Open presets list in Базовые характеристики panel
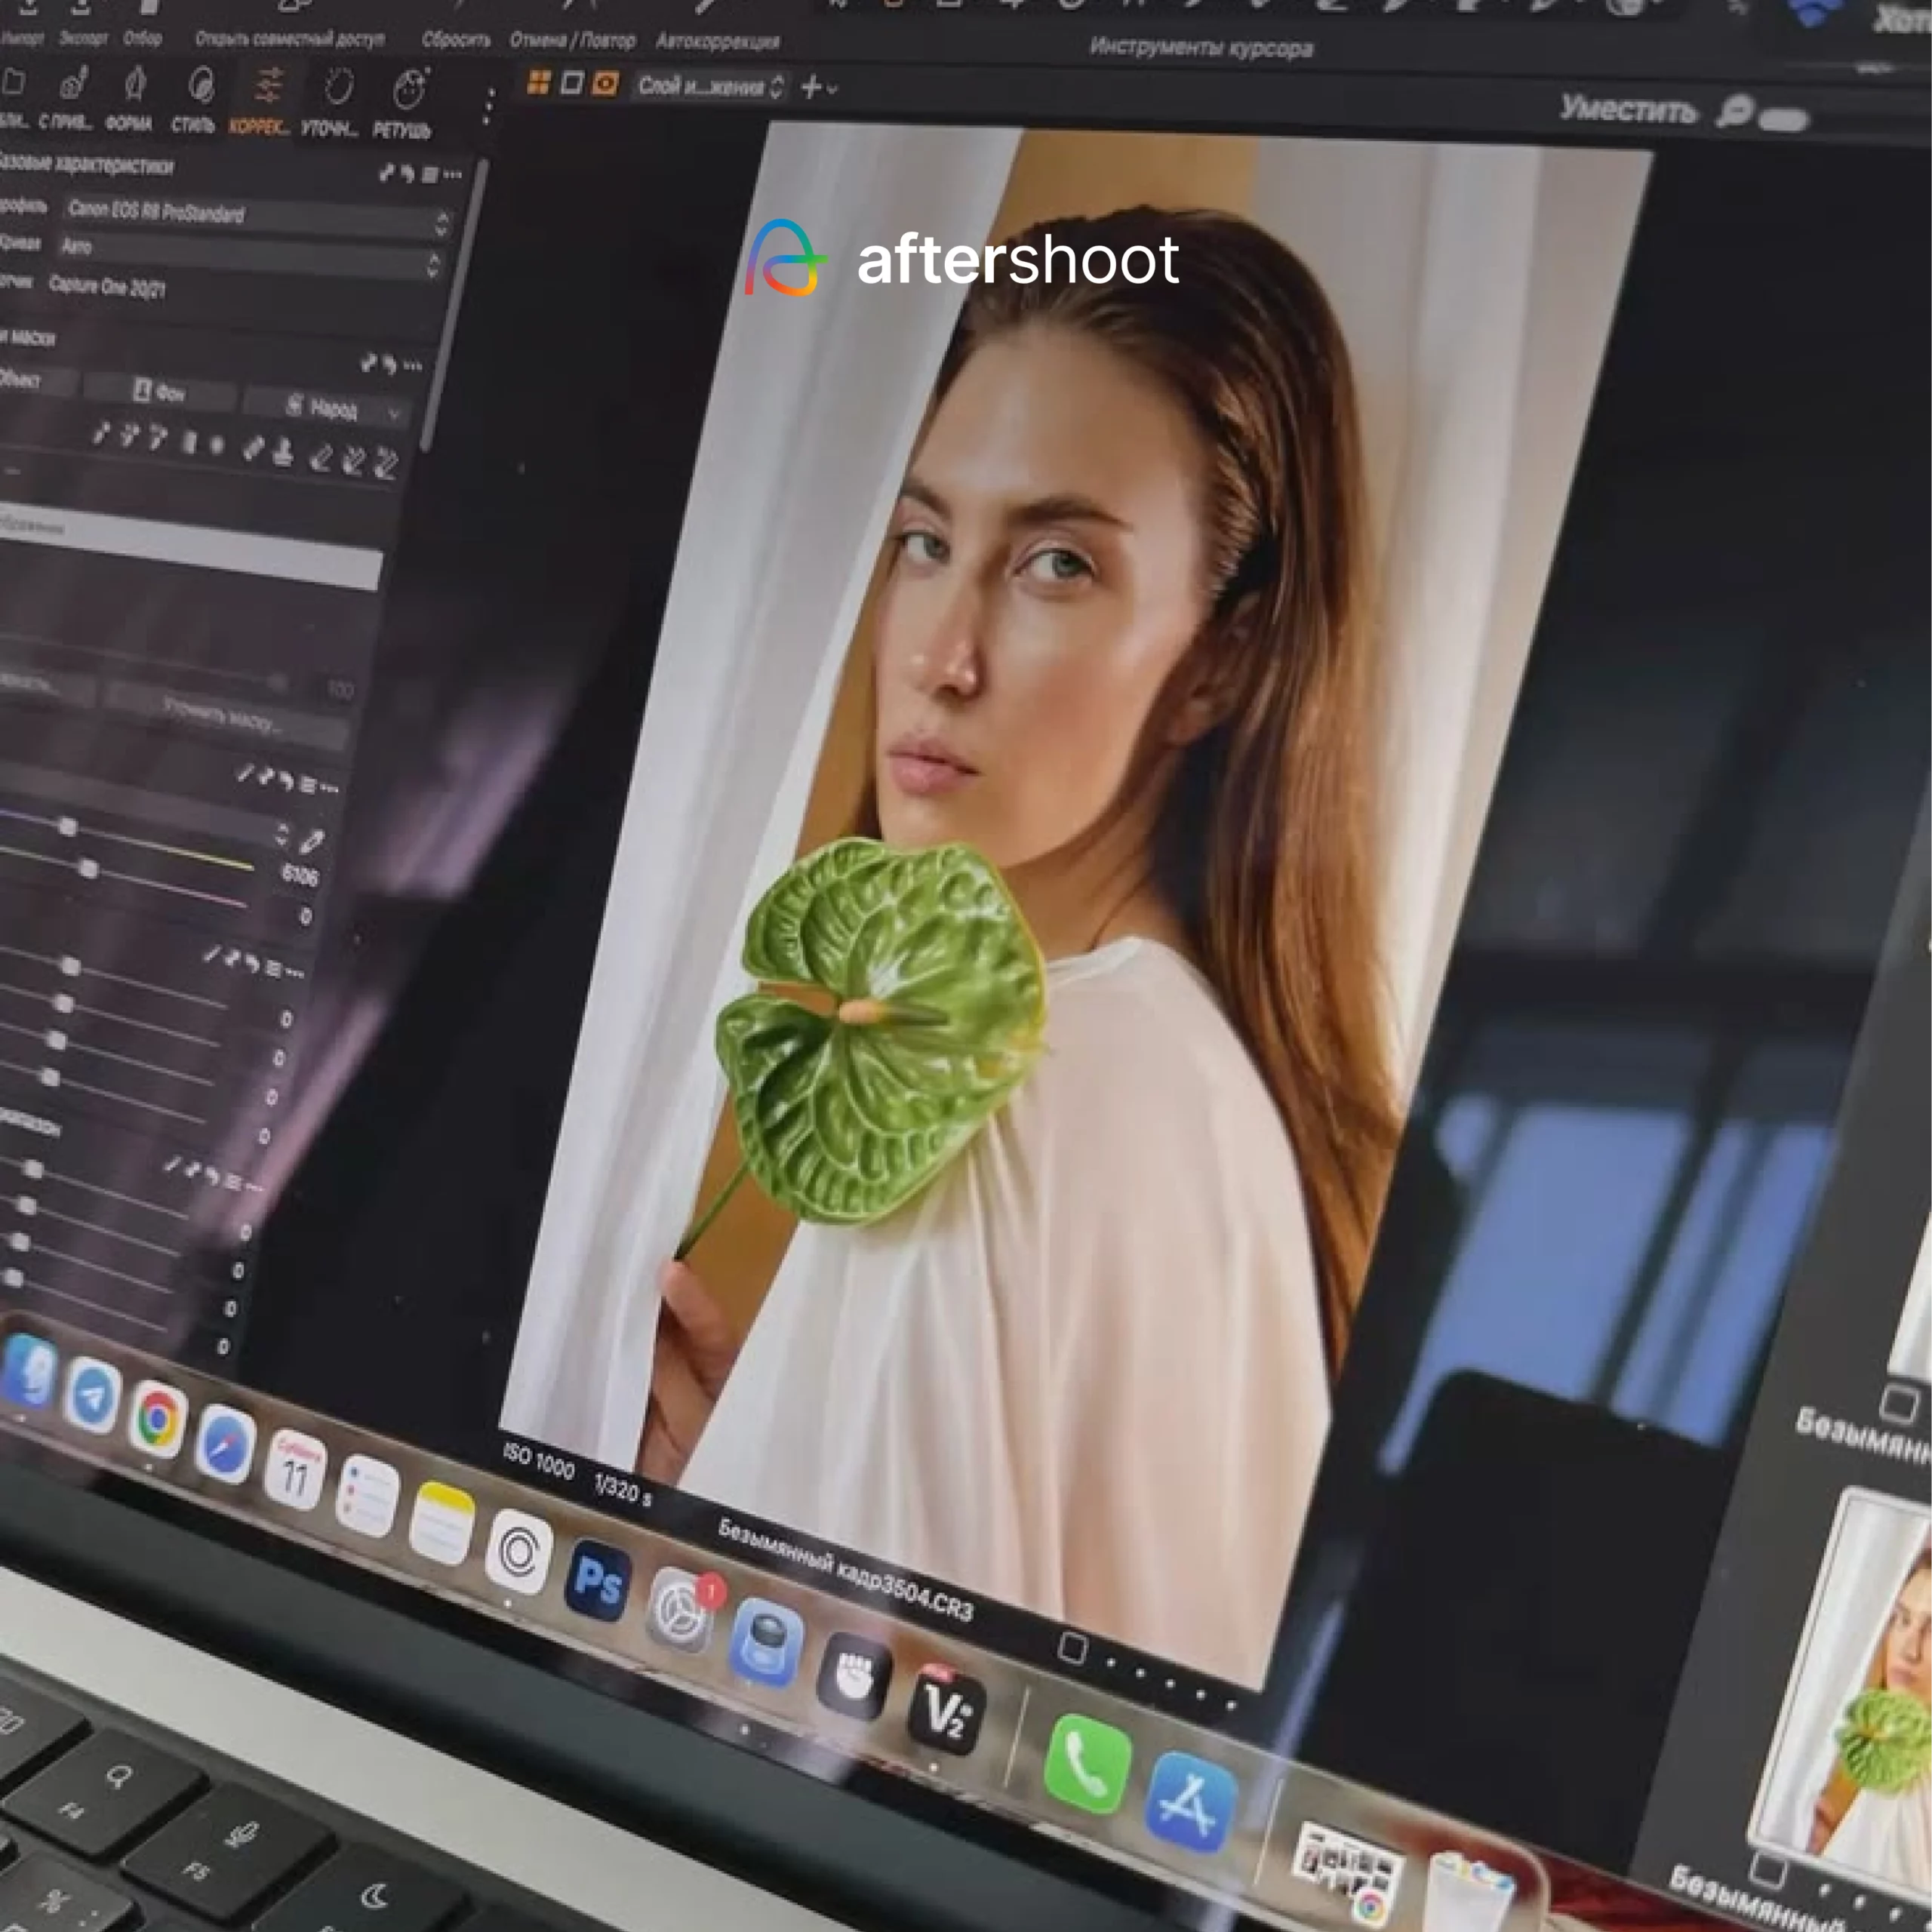 pos(430,175)
